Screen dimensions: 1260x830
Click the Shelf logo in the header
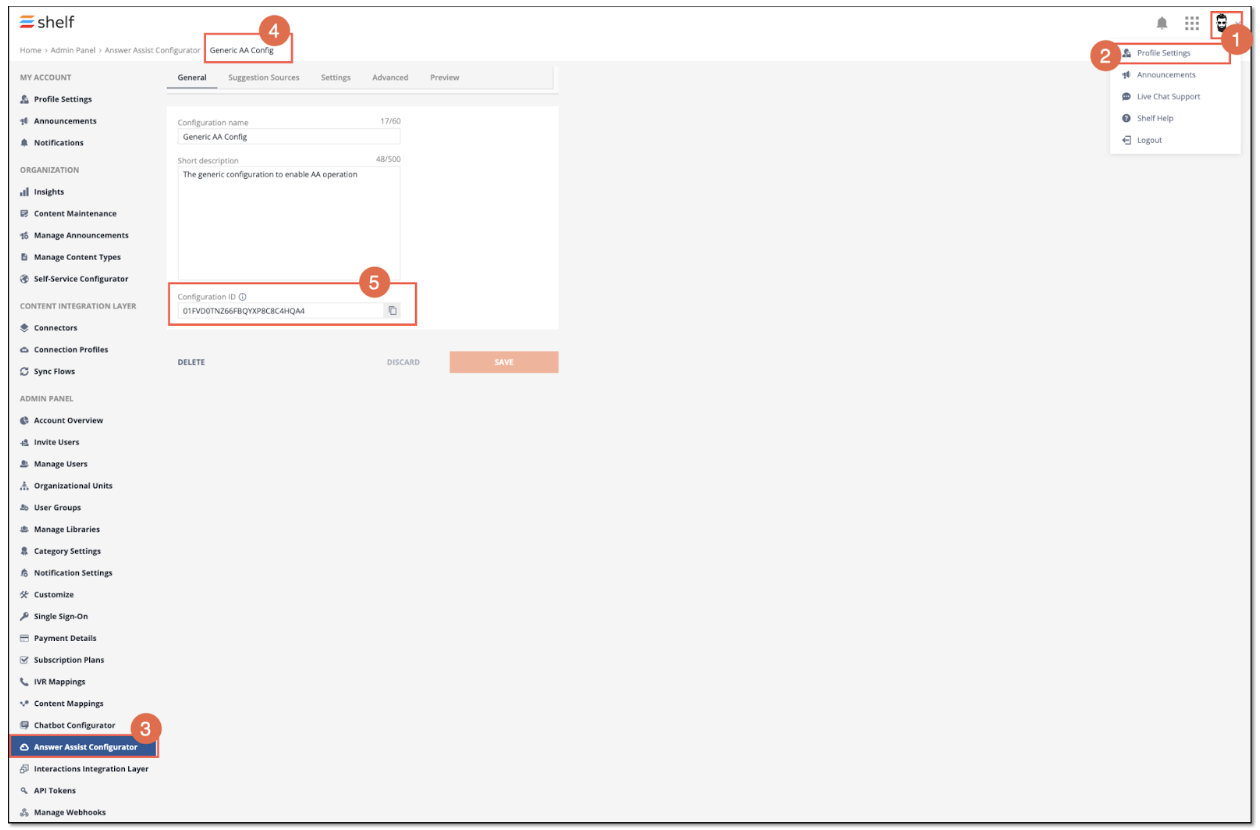47,22
